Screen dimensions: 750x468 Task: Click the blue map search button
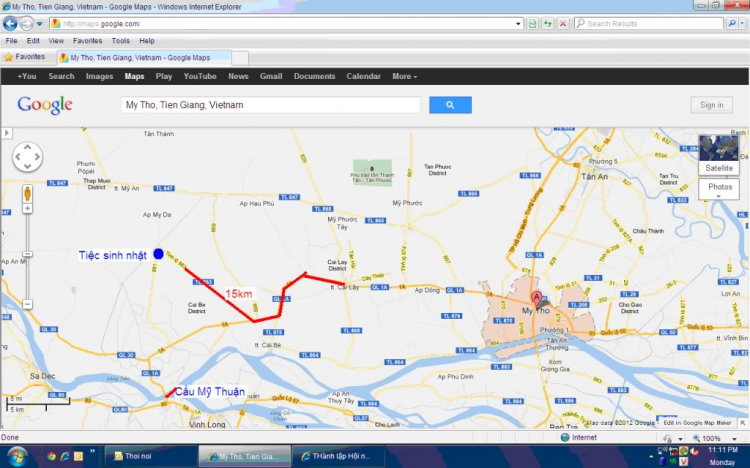(450, 105)
